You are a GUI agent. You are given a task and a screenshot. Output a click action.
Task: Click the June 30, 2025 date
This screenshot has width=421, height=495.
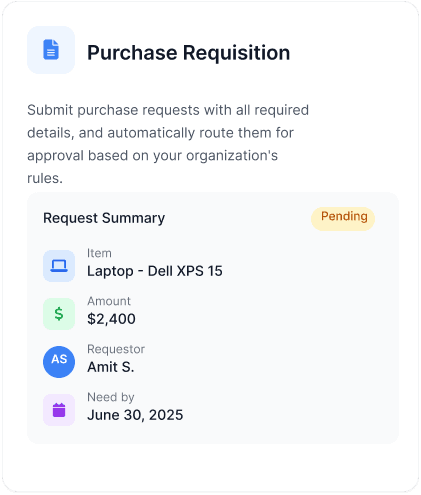(x=135, y=415)
